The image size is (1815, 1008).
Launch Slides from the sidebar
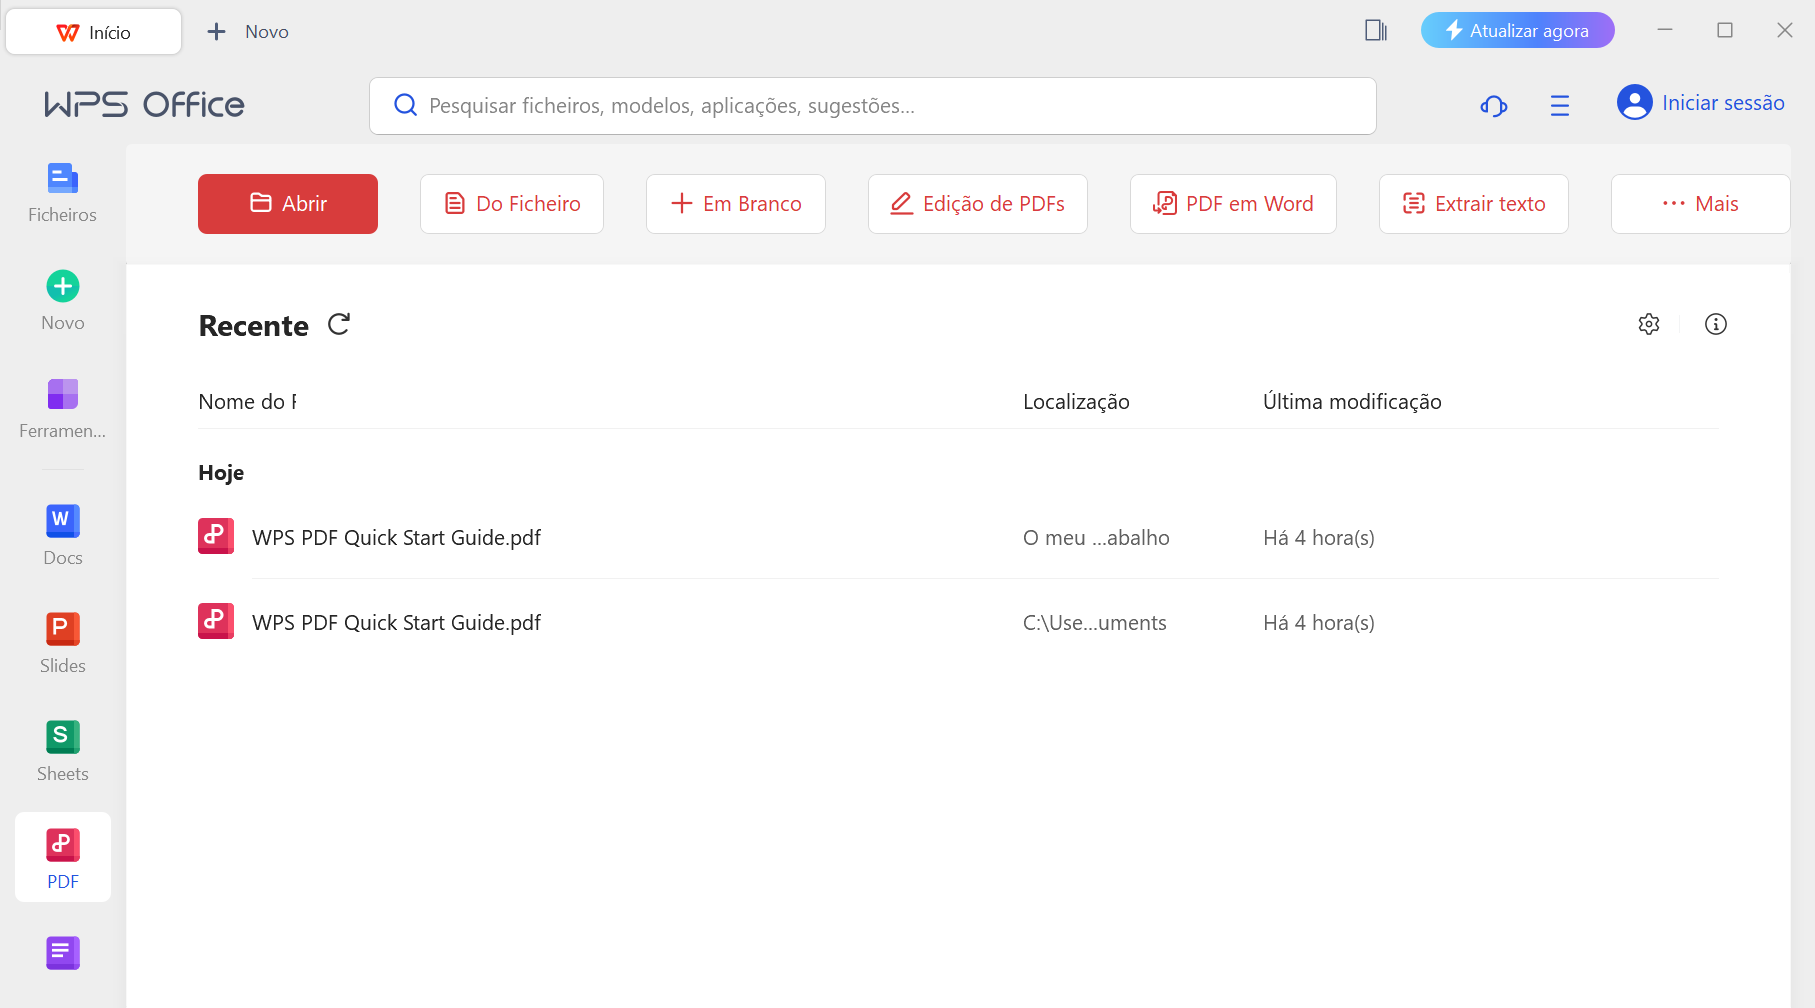[x=62, y=644]
